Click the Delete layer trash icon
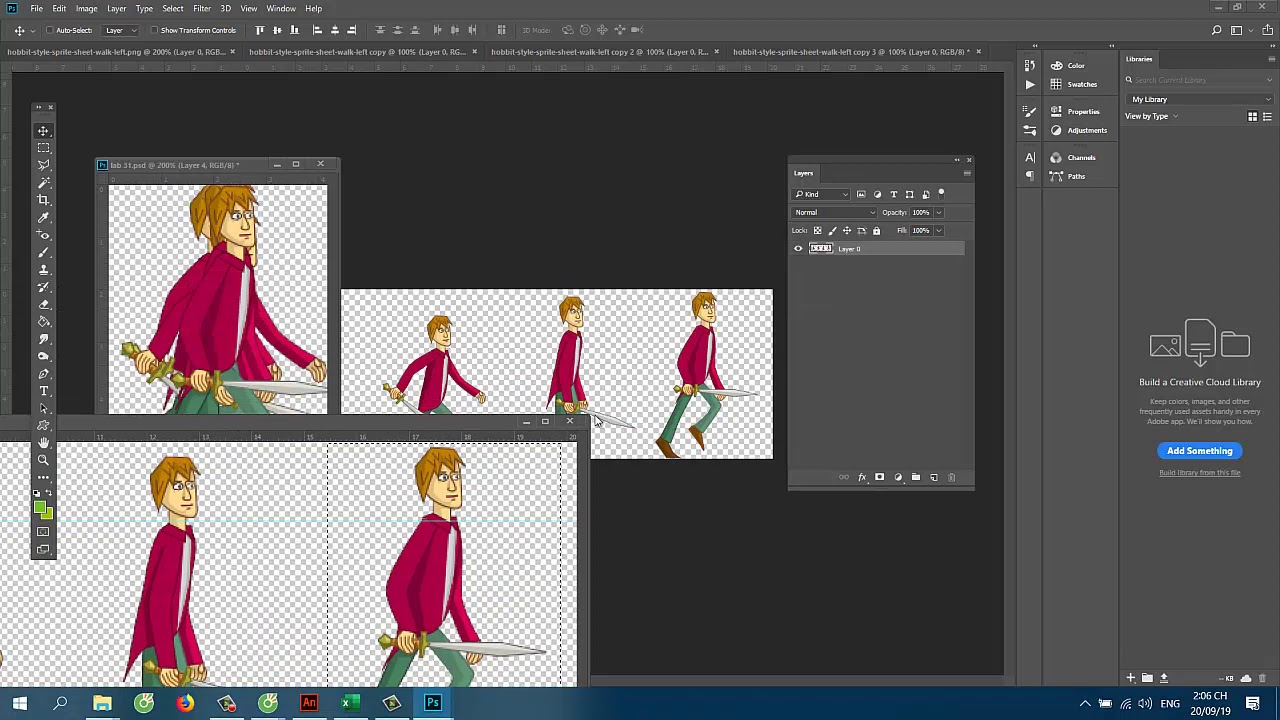 point(952,477)
